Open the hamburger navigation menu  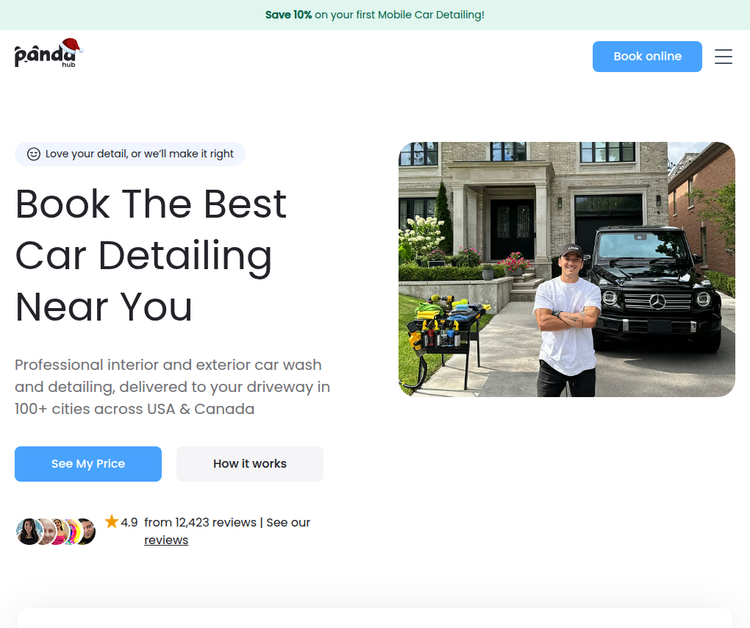pyautogui.click(x=723, y=57)
